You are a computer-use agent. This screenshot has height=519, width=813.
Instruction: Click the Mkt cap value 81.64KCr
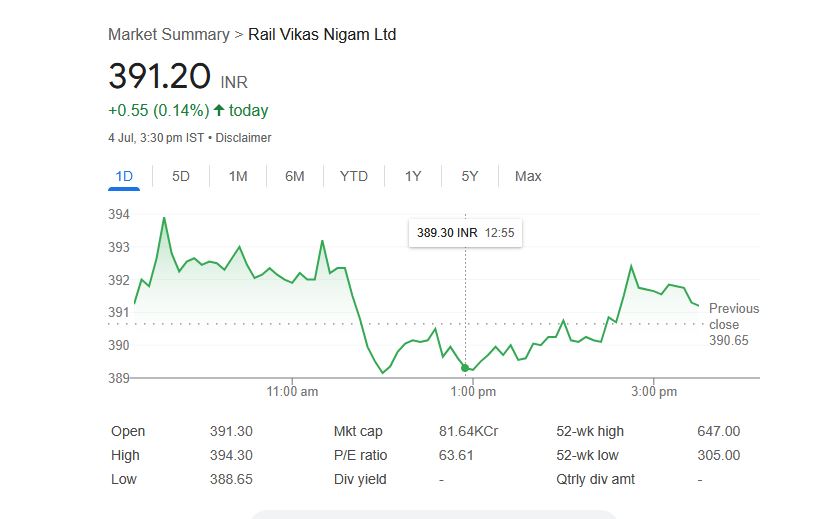coord(468,431)
